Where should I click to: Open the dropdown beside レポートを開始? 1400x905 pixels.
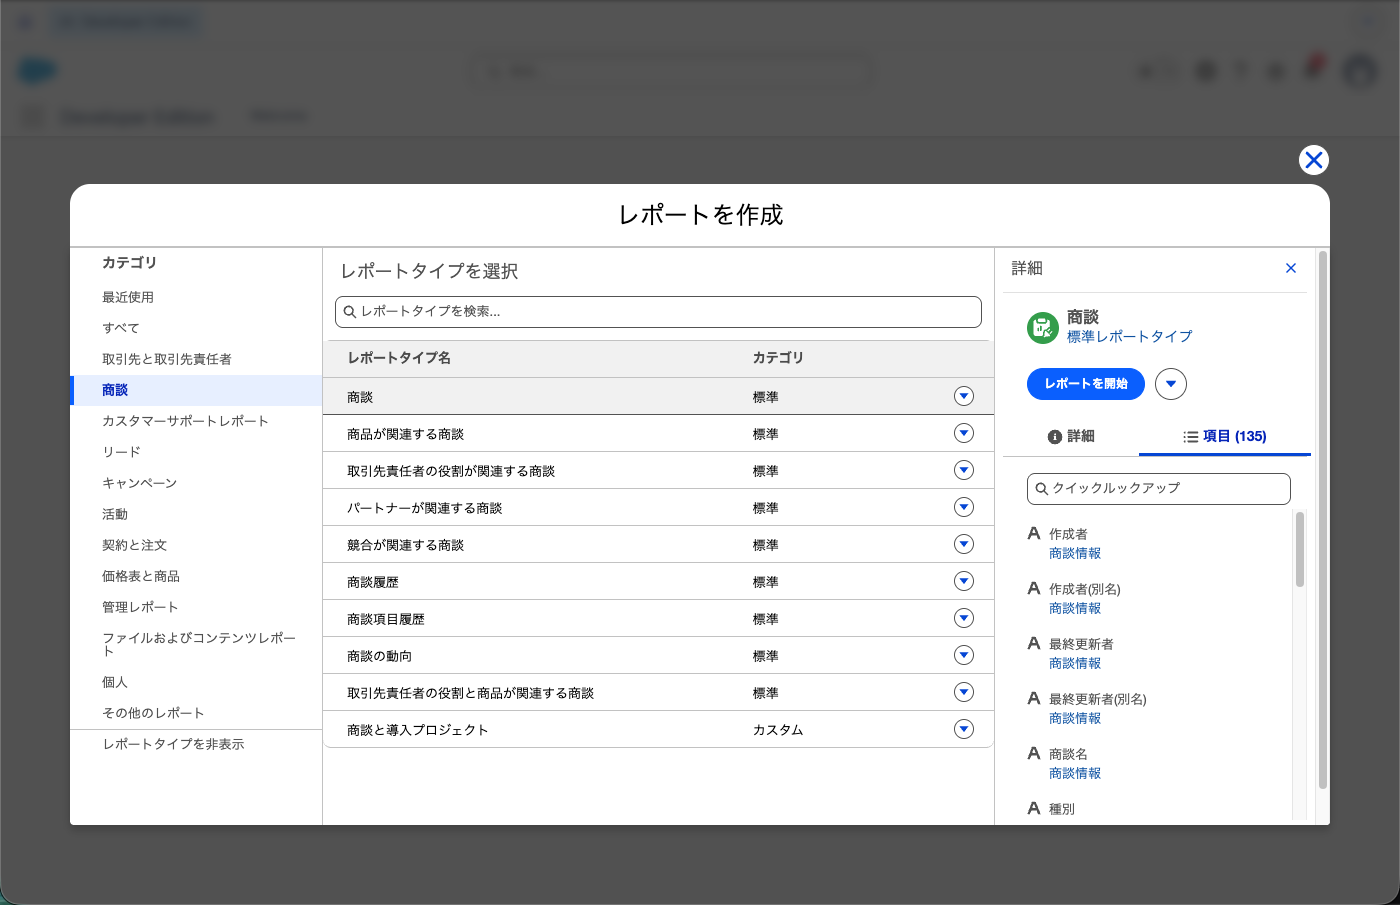(x=1171, y=384)
